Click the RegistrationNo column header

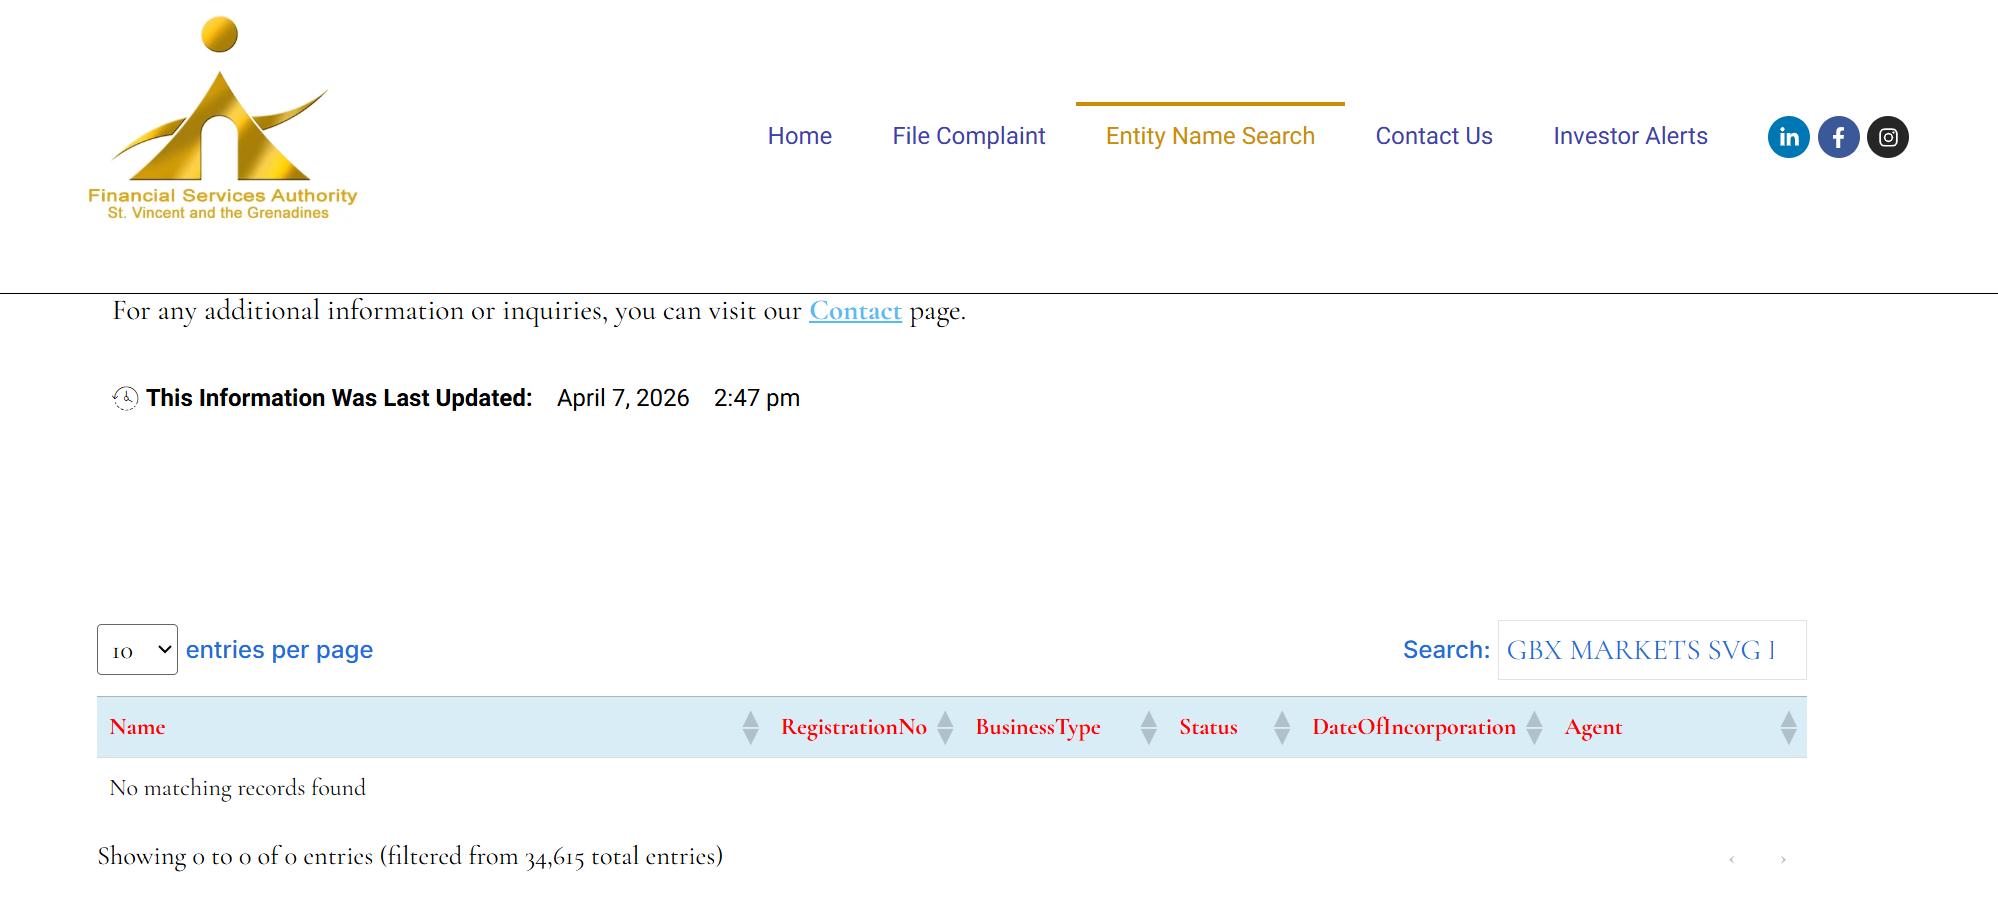(x=866, y=727)
